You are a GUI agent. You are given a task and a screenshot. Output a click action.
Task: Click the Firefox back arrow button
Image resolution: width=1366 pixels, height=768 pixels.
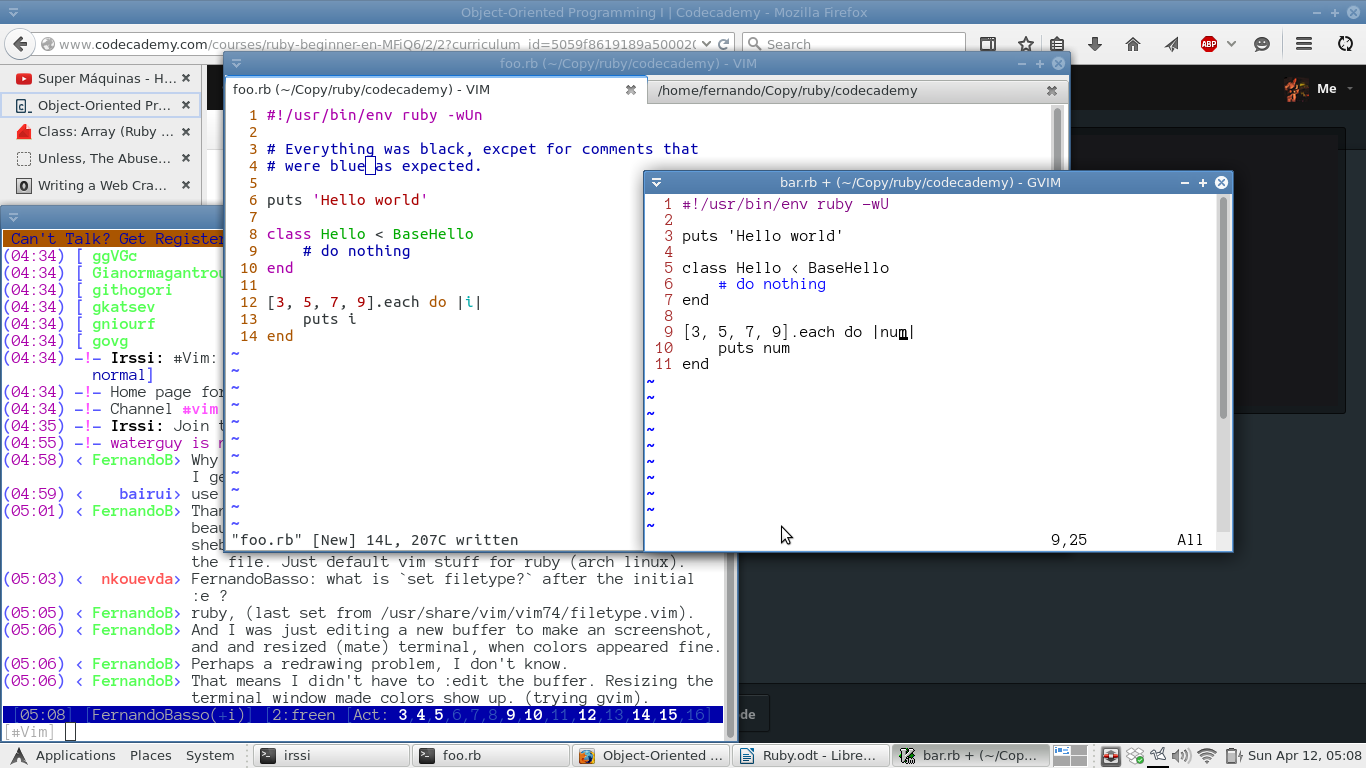point(20,44)
